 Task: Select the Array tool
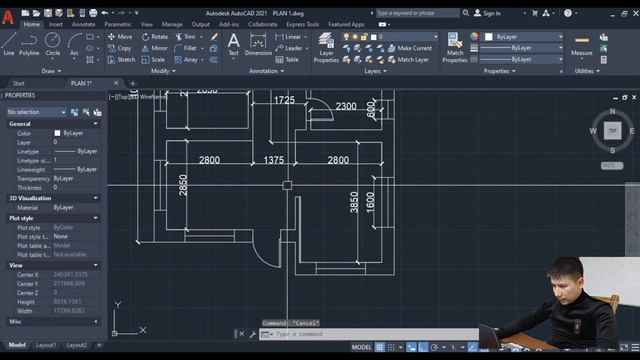point(186,60)
